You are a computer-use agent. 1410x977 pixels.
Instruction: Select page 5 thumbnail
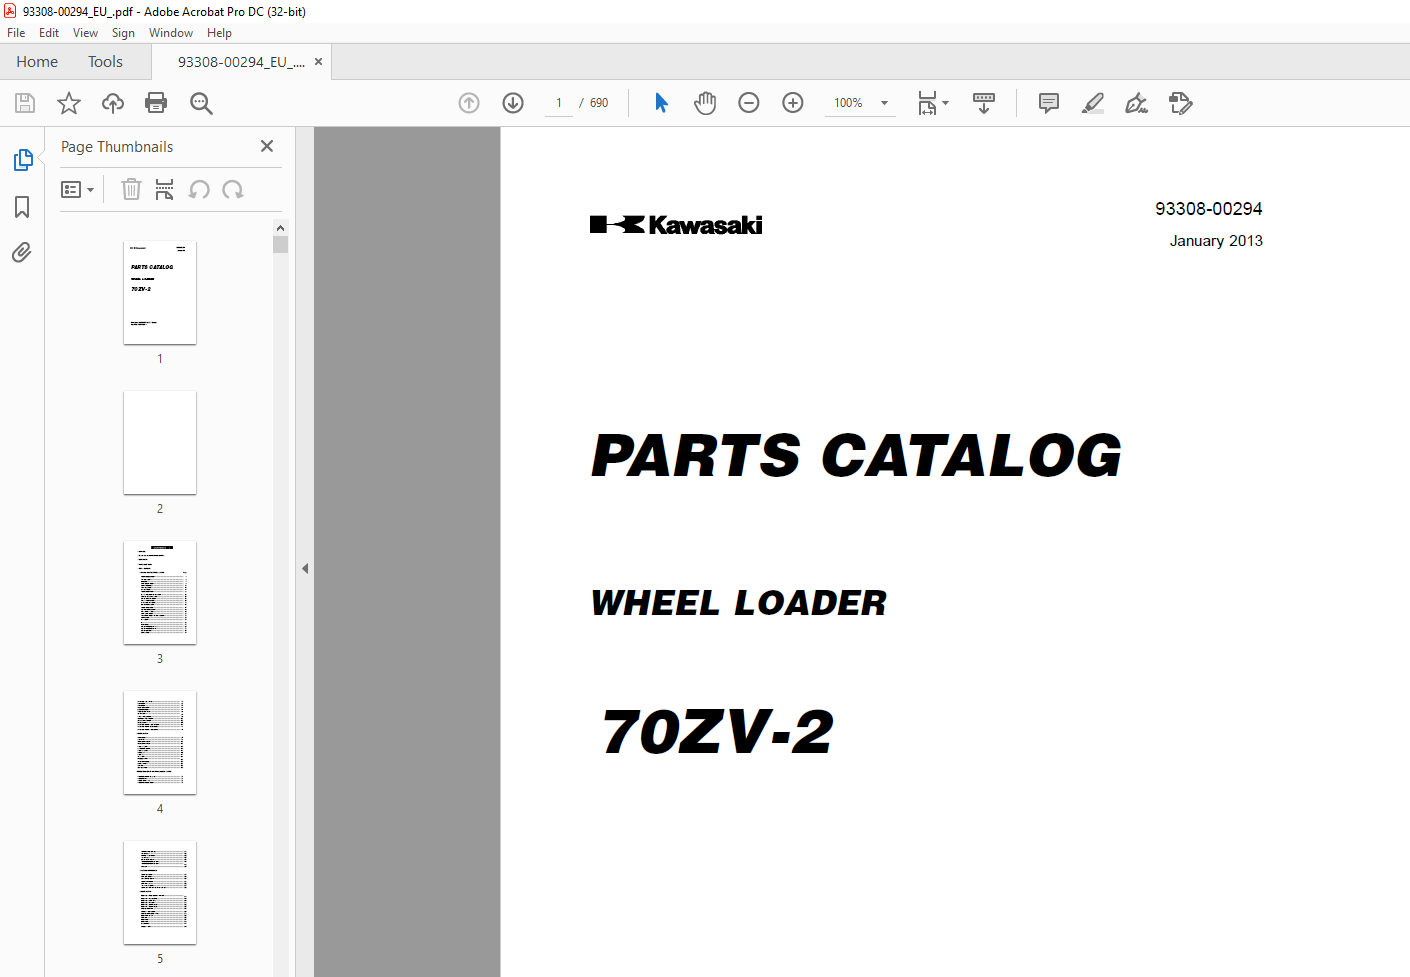point(160,893)
